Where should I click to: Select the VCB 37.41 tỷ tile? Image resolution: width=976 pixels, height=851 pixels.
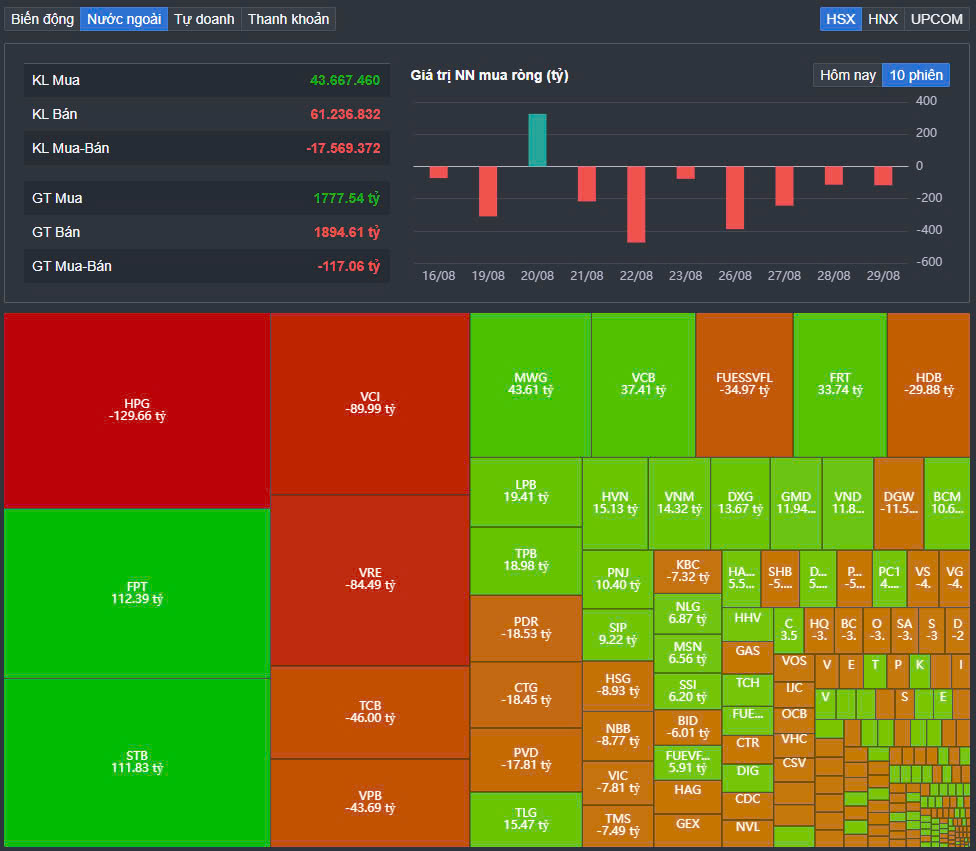(643, 384)
